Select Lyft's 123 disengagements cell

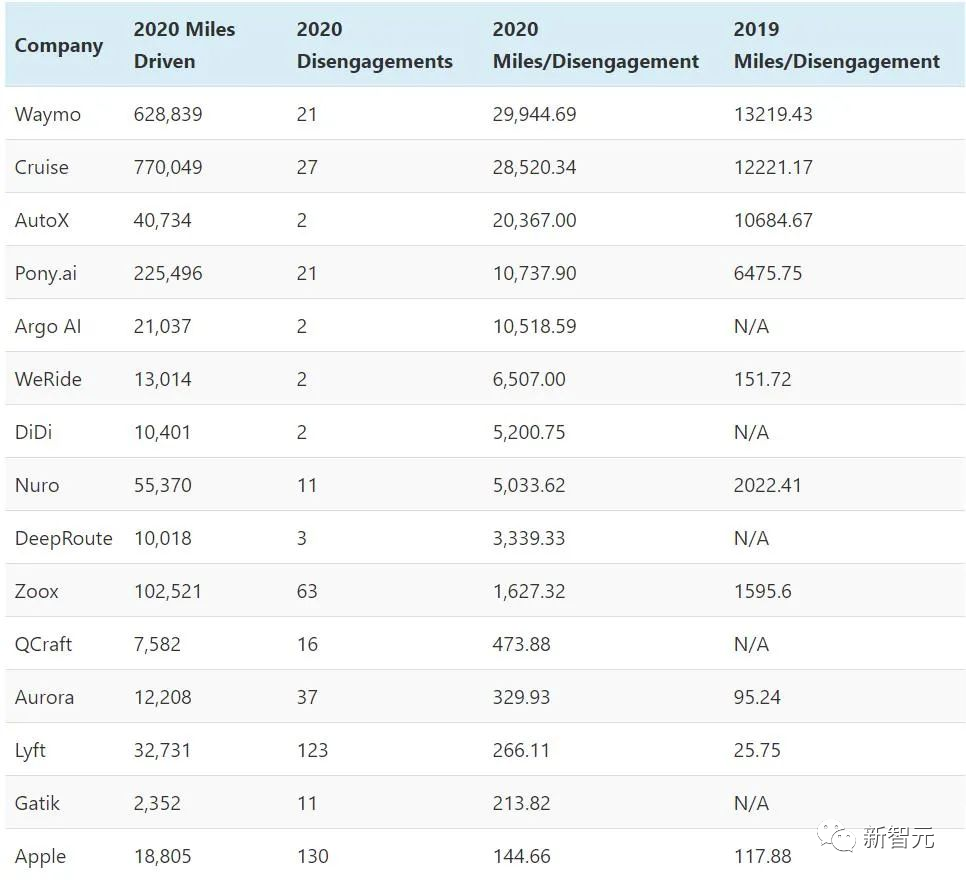point(312,750)
